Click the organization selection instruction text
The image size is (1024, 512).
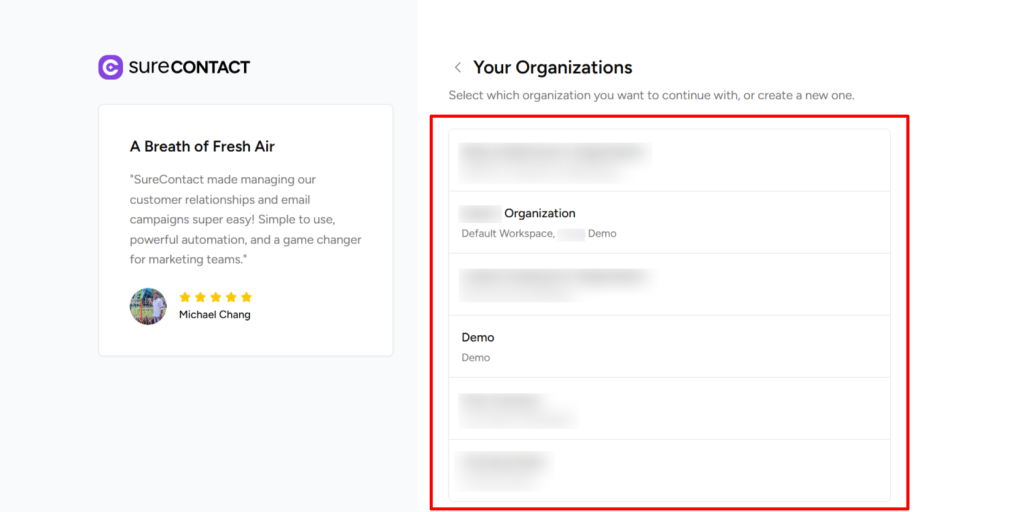tap(651, 95)
